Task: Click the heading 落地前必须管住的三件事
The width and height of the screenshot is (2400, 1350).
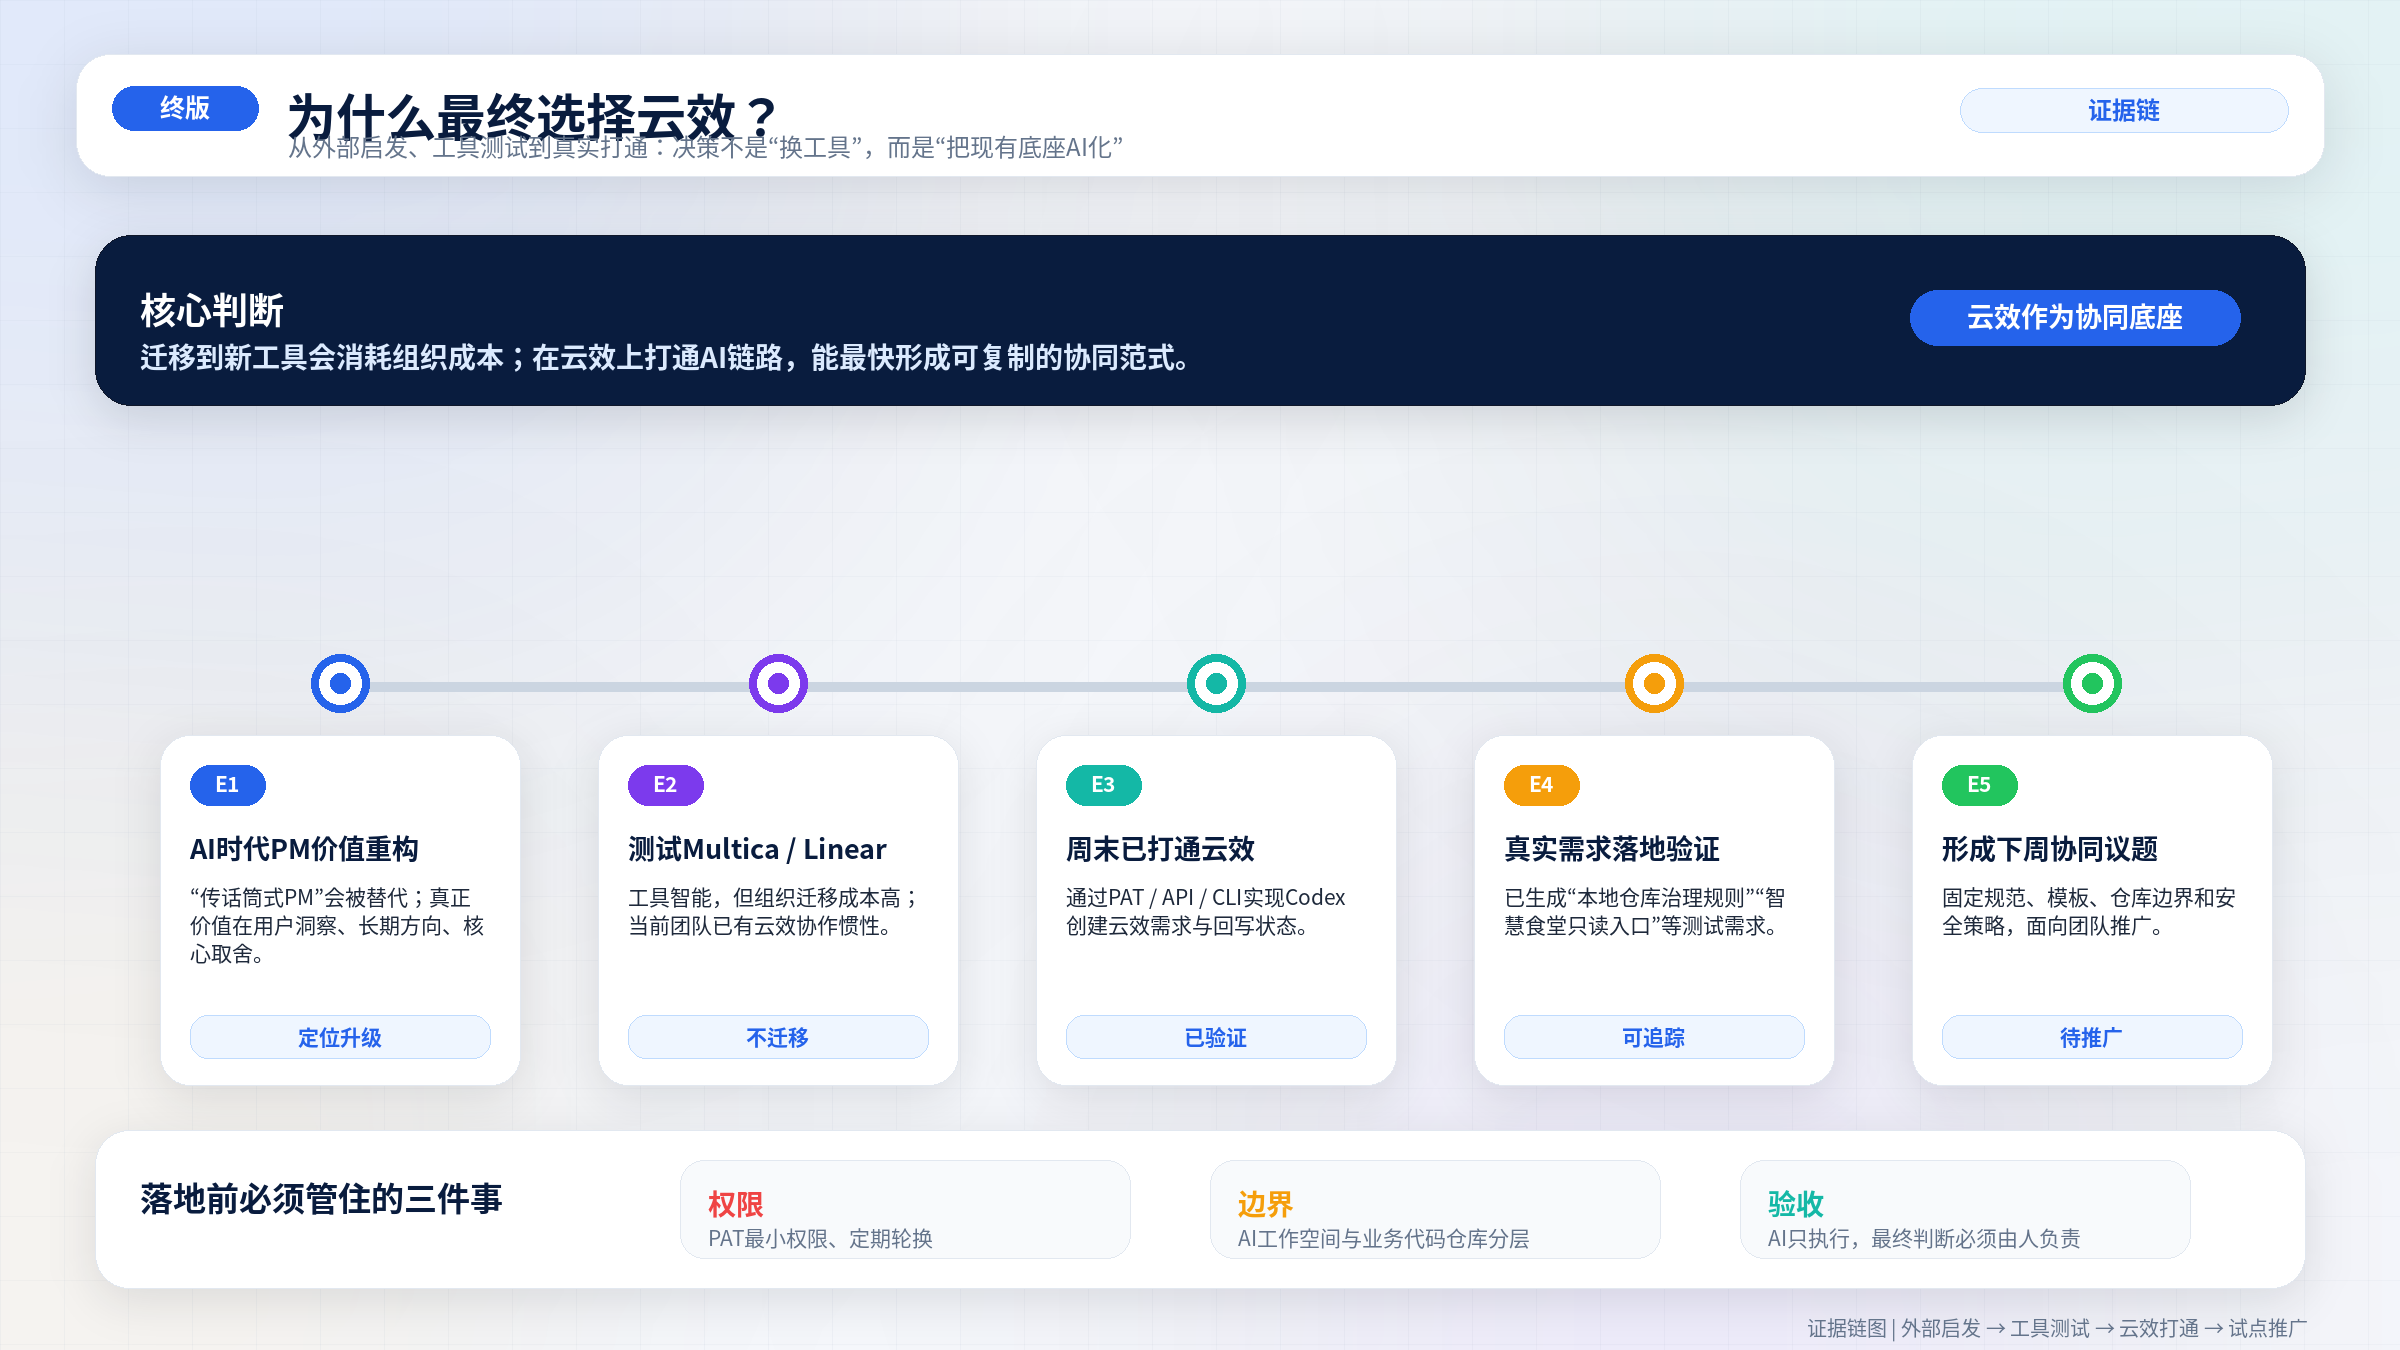Action: pos(321,1198)
